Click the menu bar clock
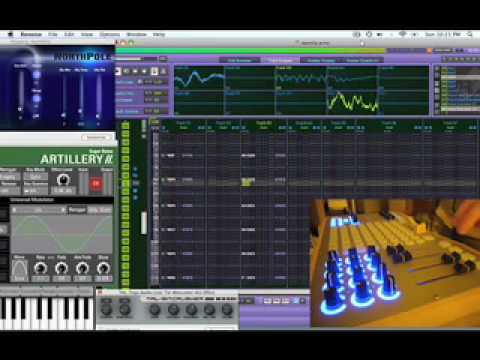This screenshot has height=360, width=480. (443, 34)
